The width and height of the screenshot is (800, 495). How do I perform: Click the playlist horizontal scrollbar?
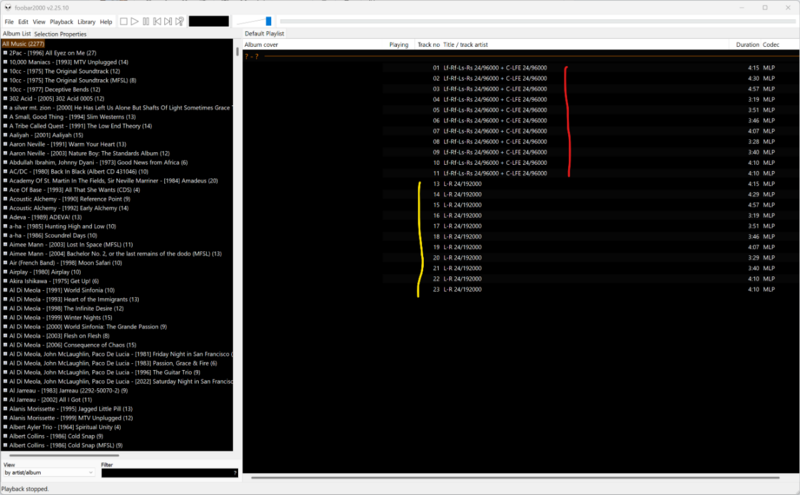[515, 478]
